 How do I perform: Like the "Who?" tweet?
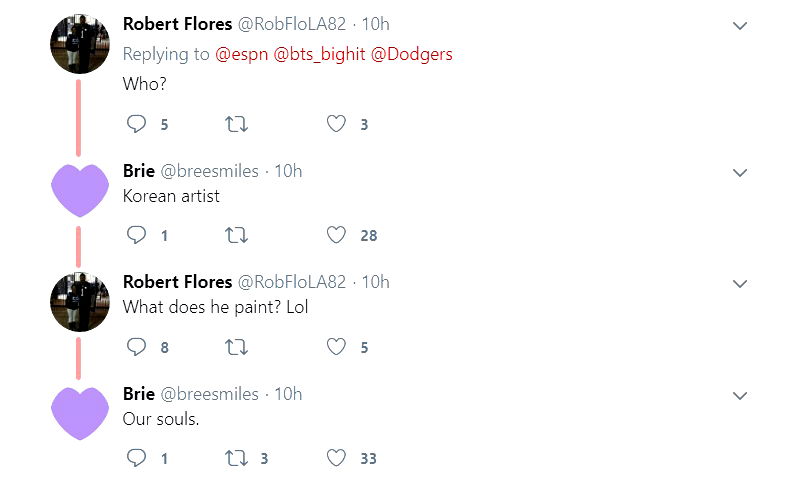click(337, 125)
